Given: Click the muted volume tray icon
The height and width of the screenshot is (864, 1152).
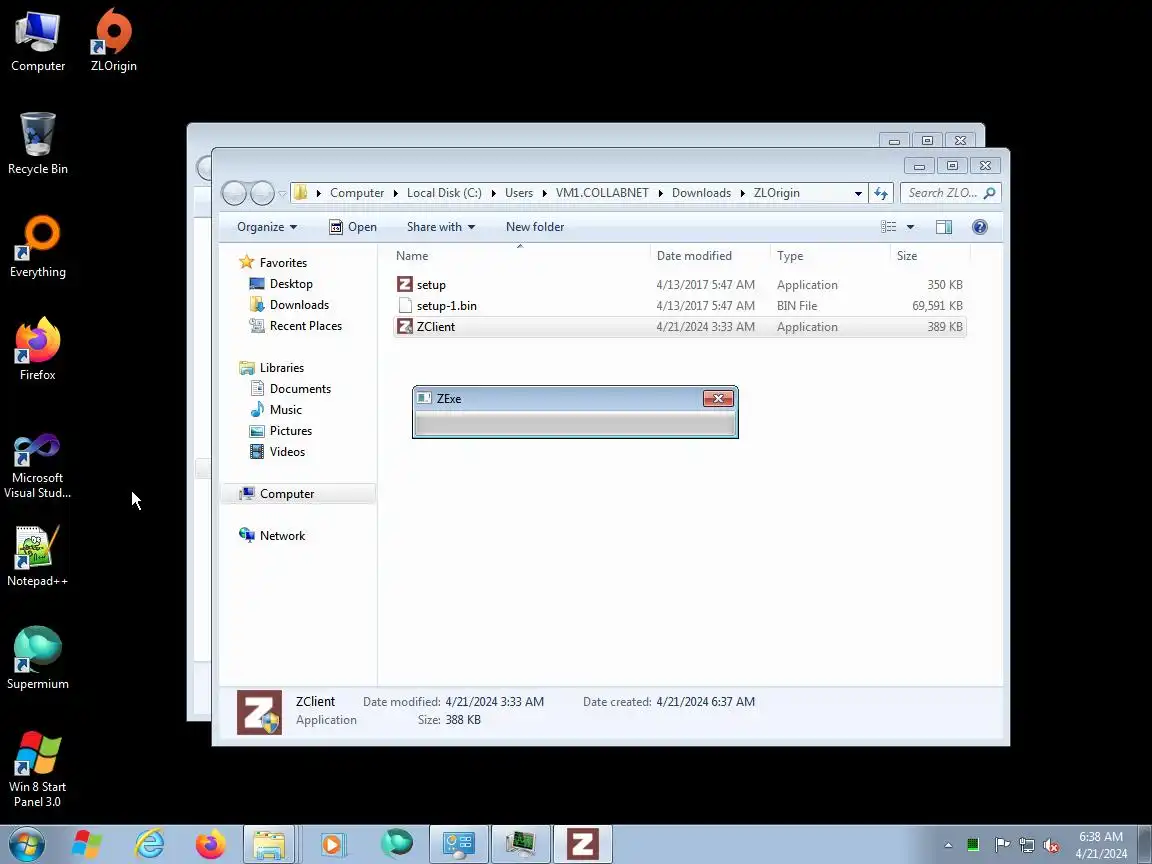Looking at the screenshot, I should pos(1051,846).
